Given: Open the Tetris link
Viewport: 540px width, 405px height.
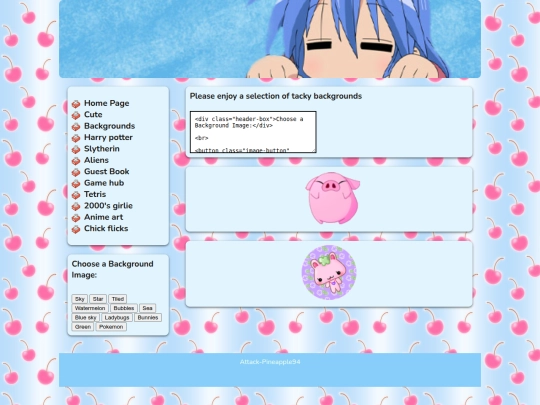Looking at the screenshot, I should coord(95,194).
